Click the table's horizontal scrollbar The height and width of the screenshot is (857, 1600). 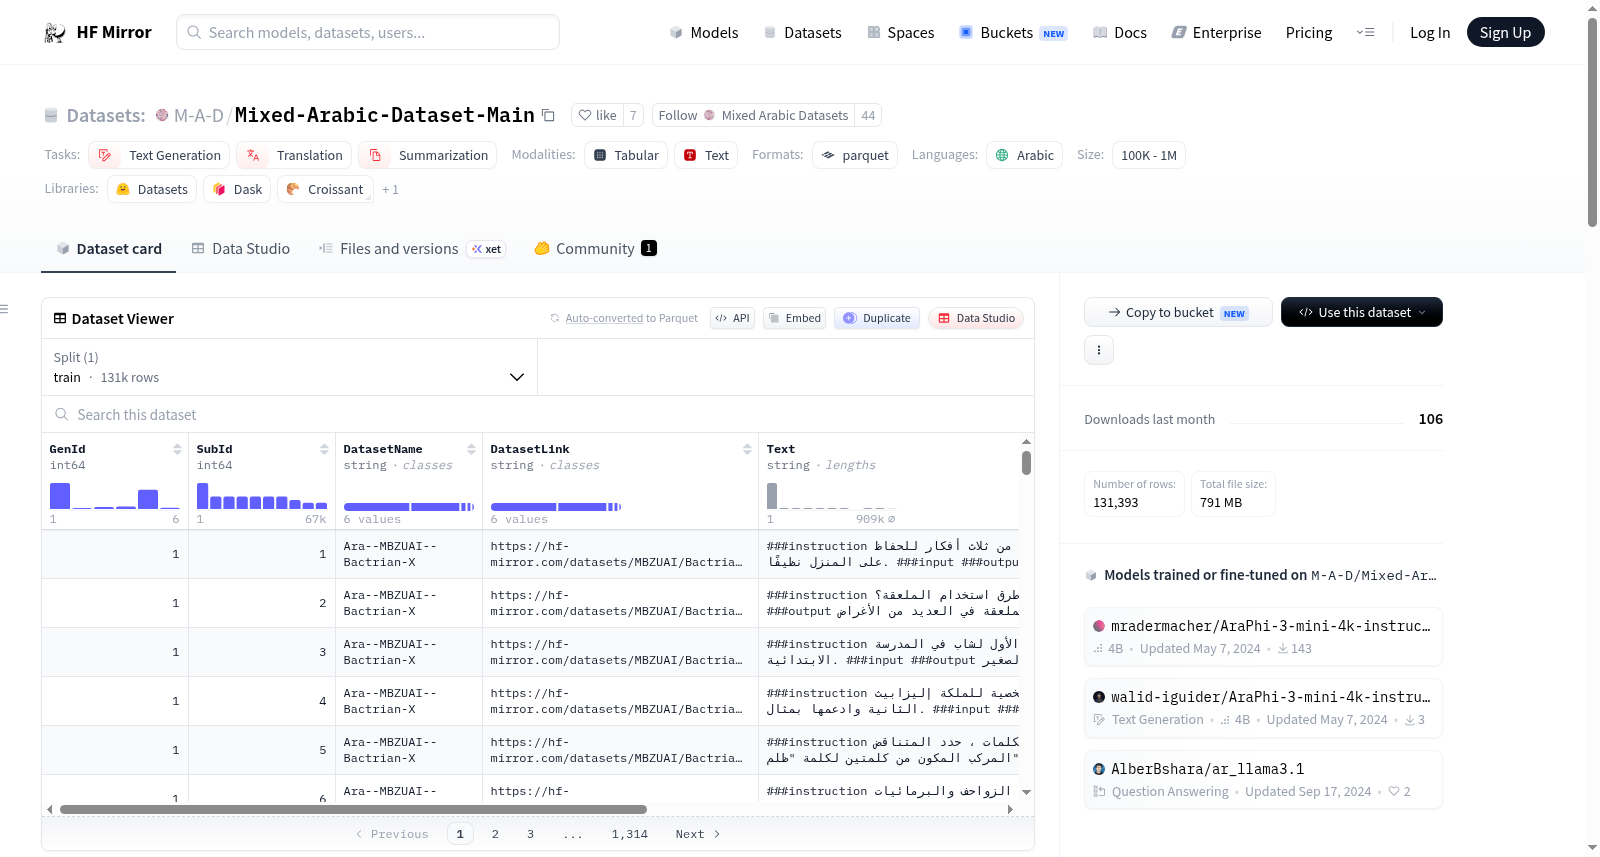[353, 809]
